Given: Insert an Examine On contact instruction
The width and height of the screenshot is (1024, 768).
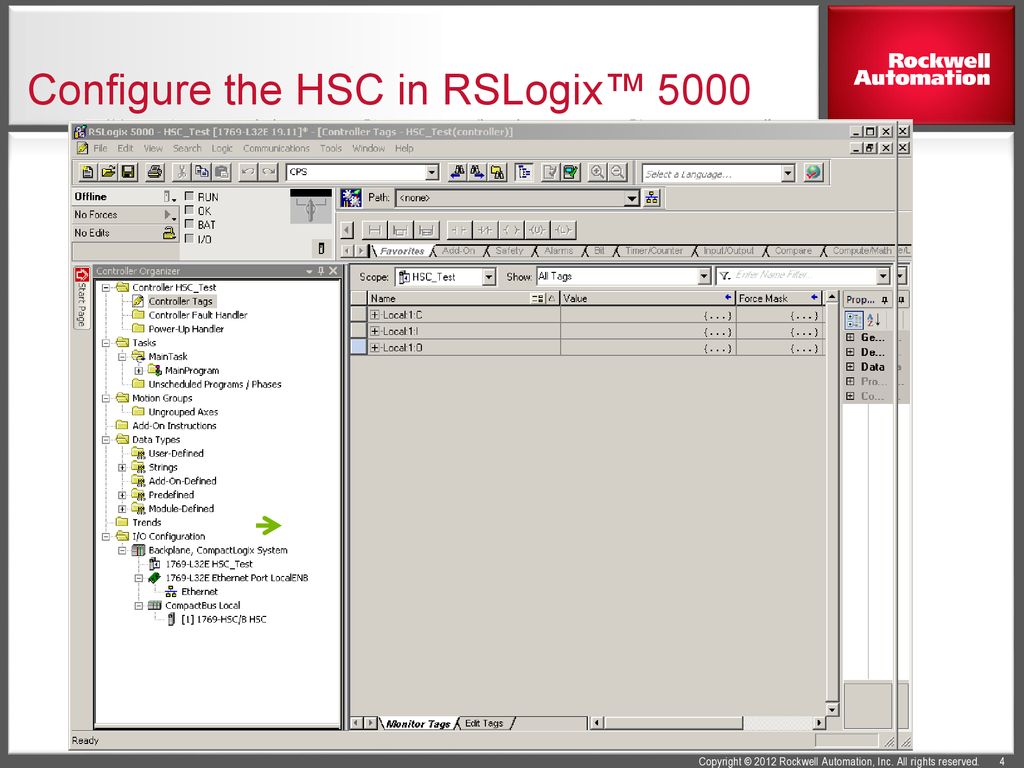Looking at the screenshot, I should pos(459,230).
